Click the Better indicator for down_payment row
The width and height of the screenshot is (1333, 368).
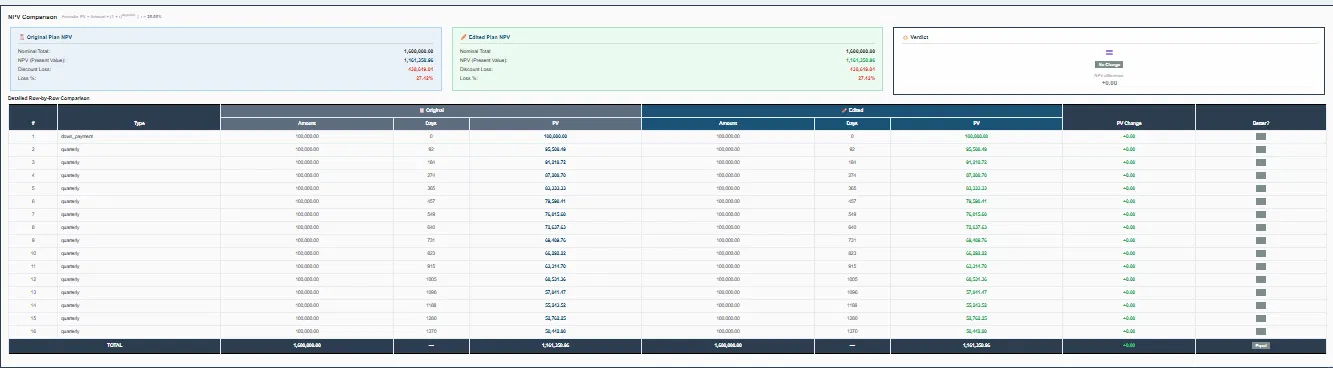point(1261,135)
